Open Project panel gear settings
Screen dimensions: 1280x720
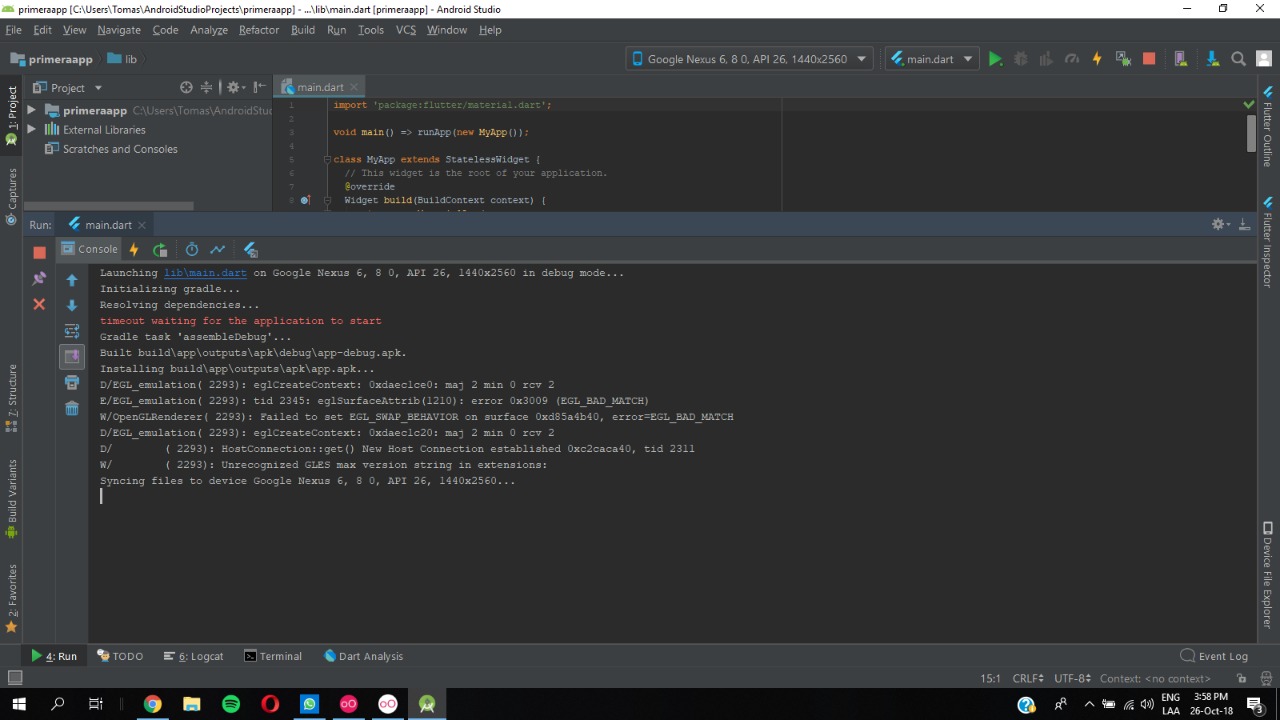pos(235,88)
